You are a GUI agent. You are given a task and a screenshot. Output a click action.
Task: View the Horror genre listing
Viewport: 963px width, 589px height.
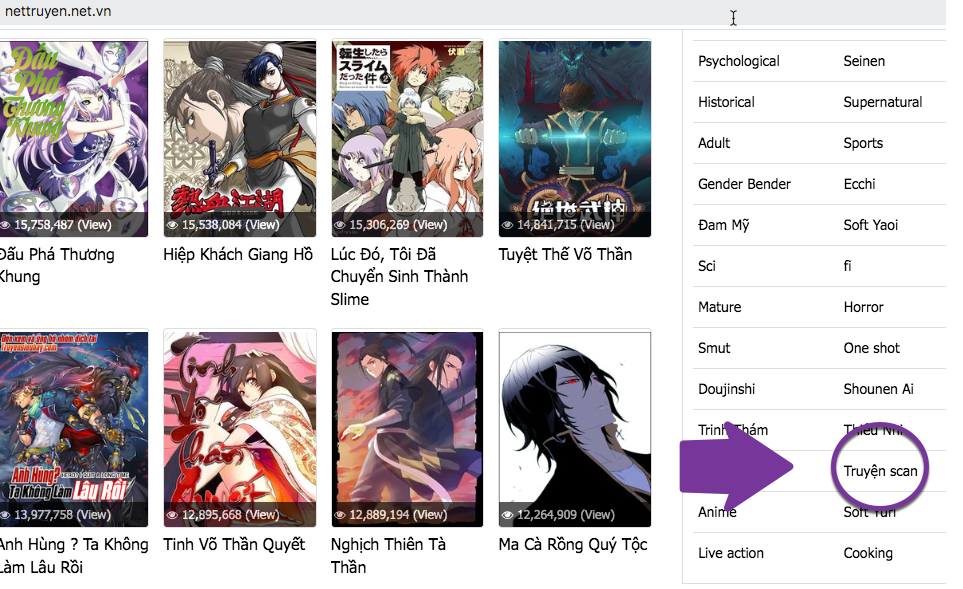(864, 307)
